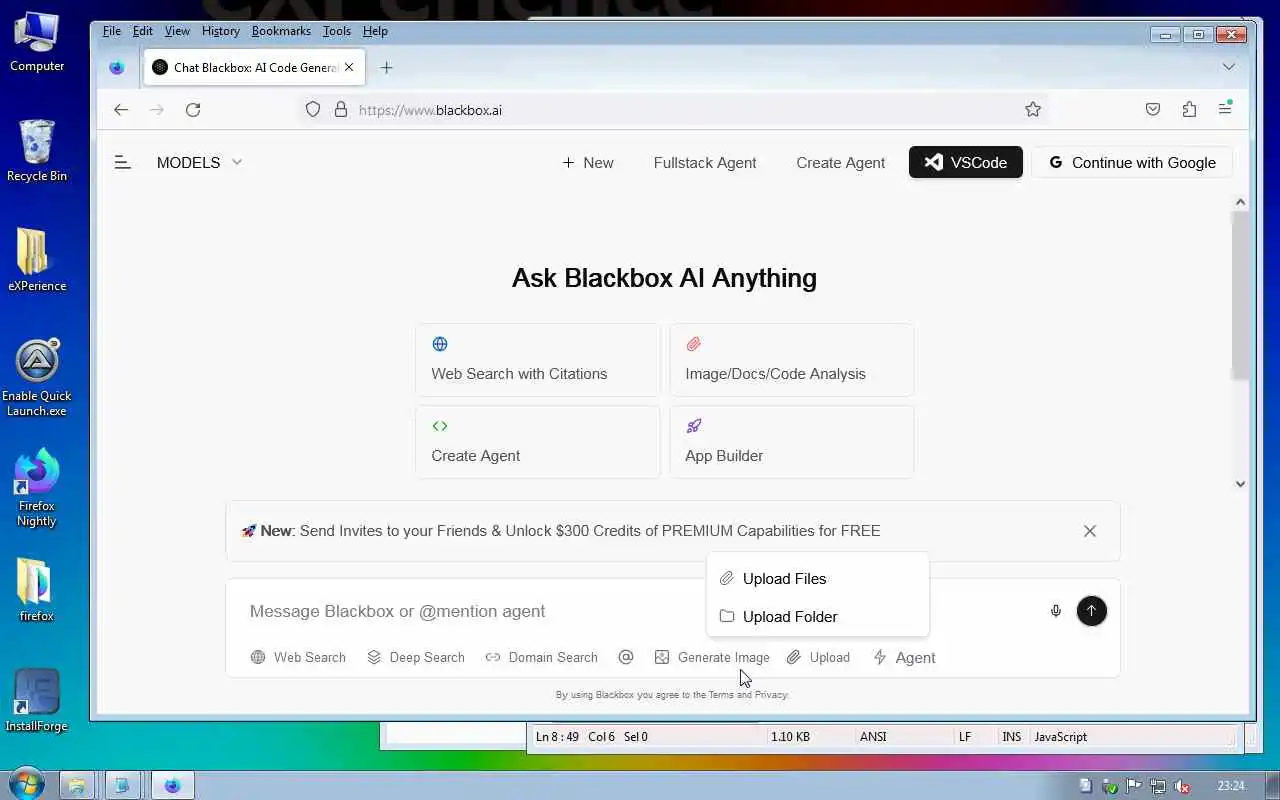Screen dimensions: 1280x800
Task: Focus the Message Blackbox input field
Action: [x=640, y=611]
